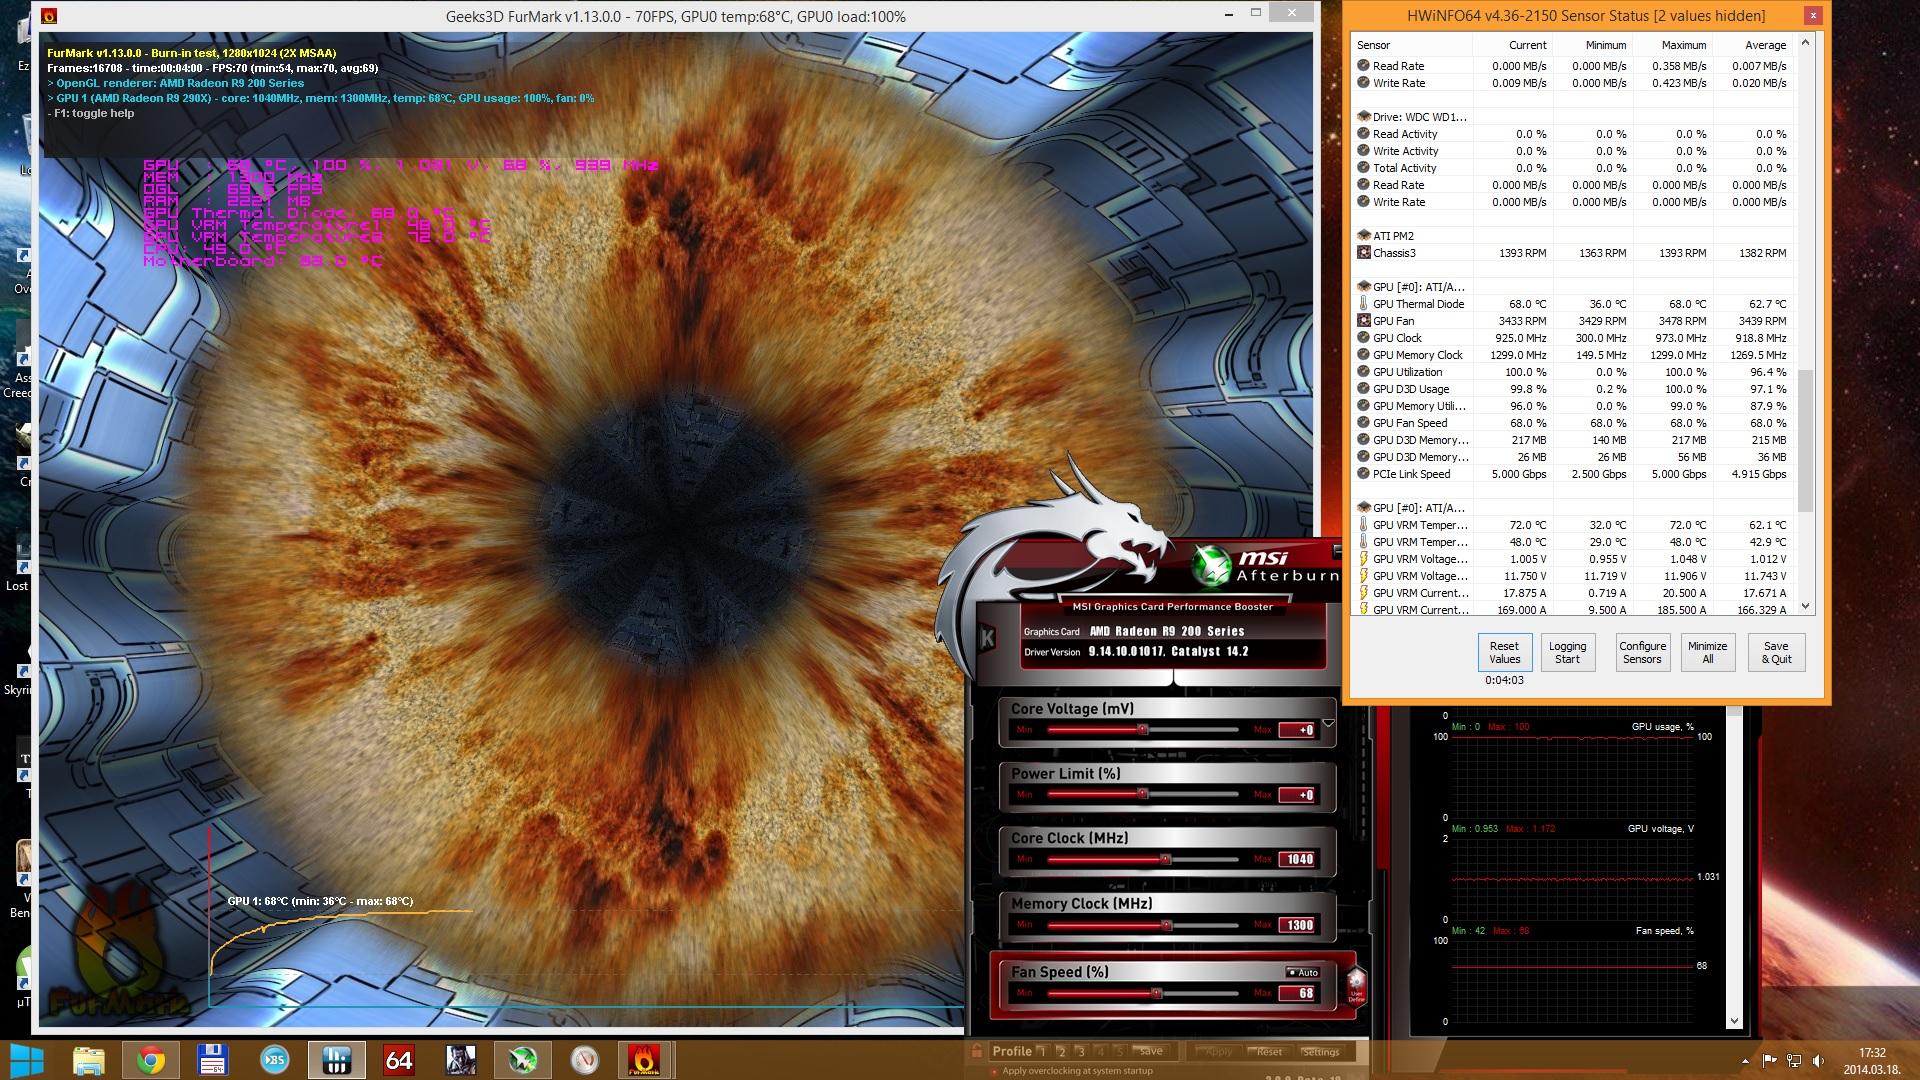Click the network tray icon
This screenshot has height=1080, width=1920.
(1794, 1061)
